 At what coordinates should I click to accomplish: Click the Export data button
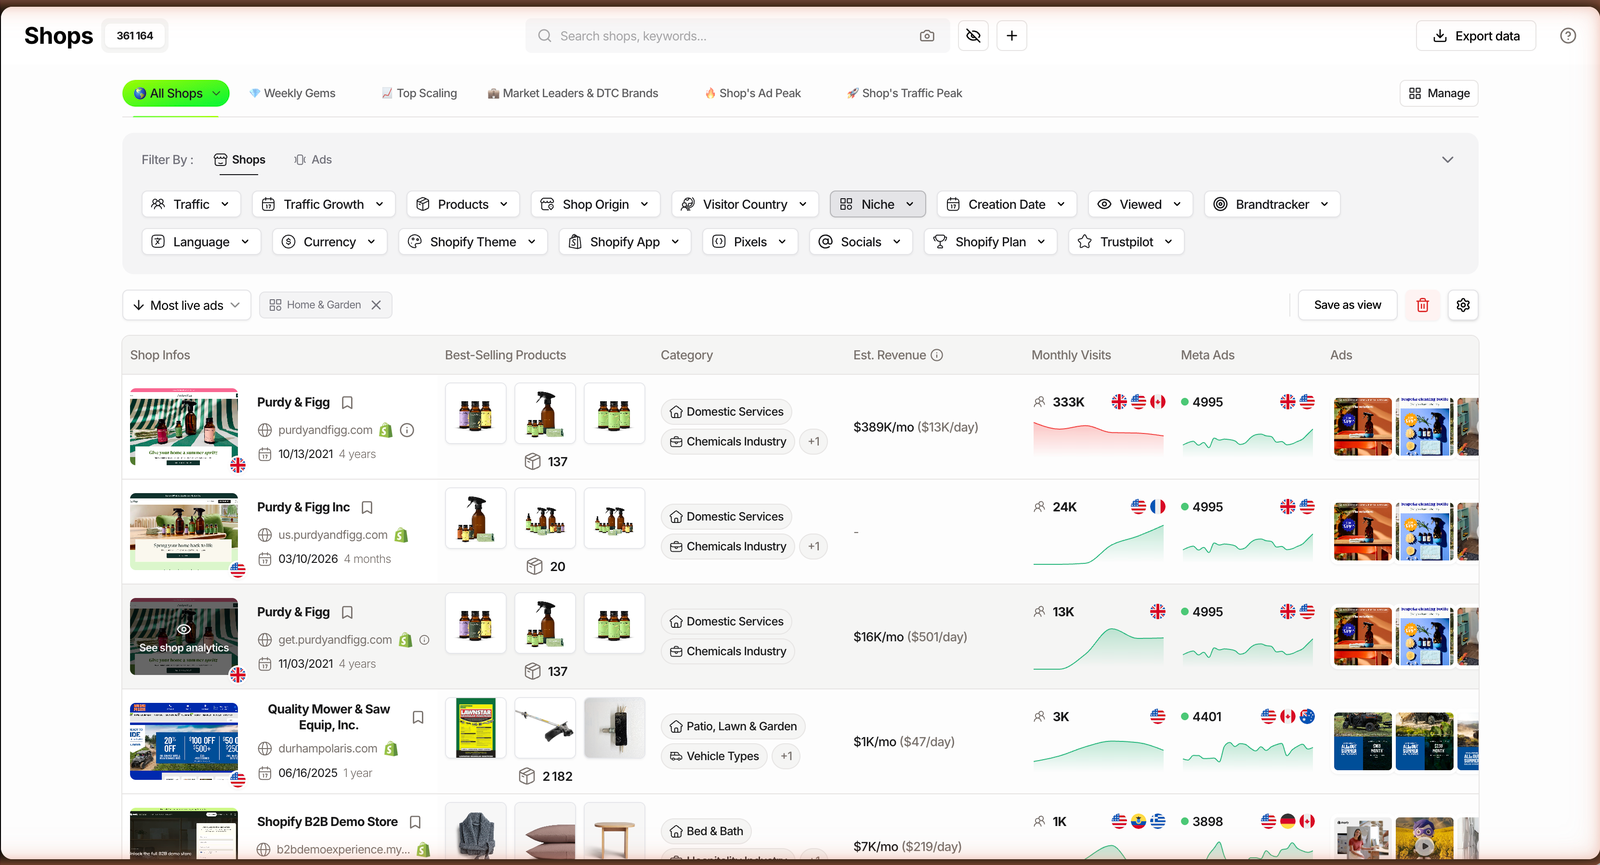[1476, 36]
